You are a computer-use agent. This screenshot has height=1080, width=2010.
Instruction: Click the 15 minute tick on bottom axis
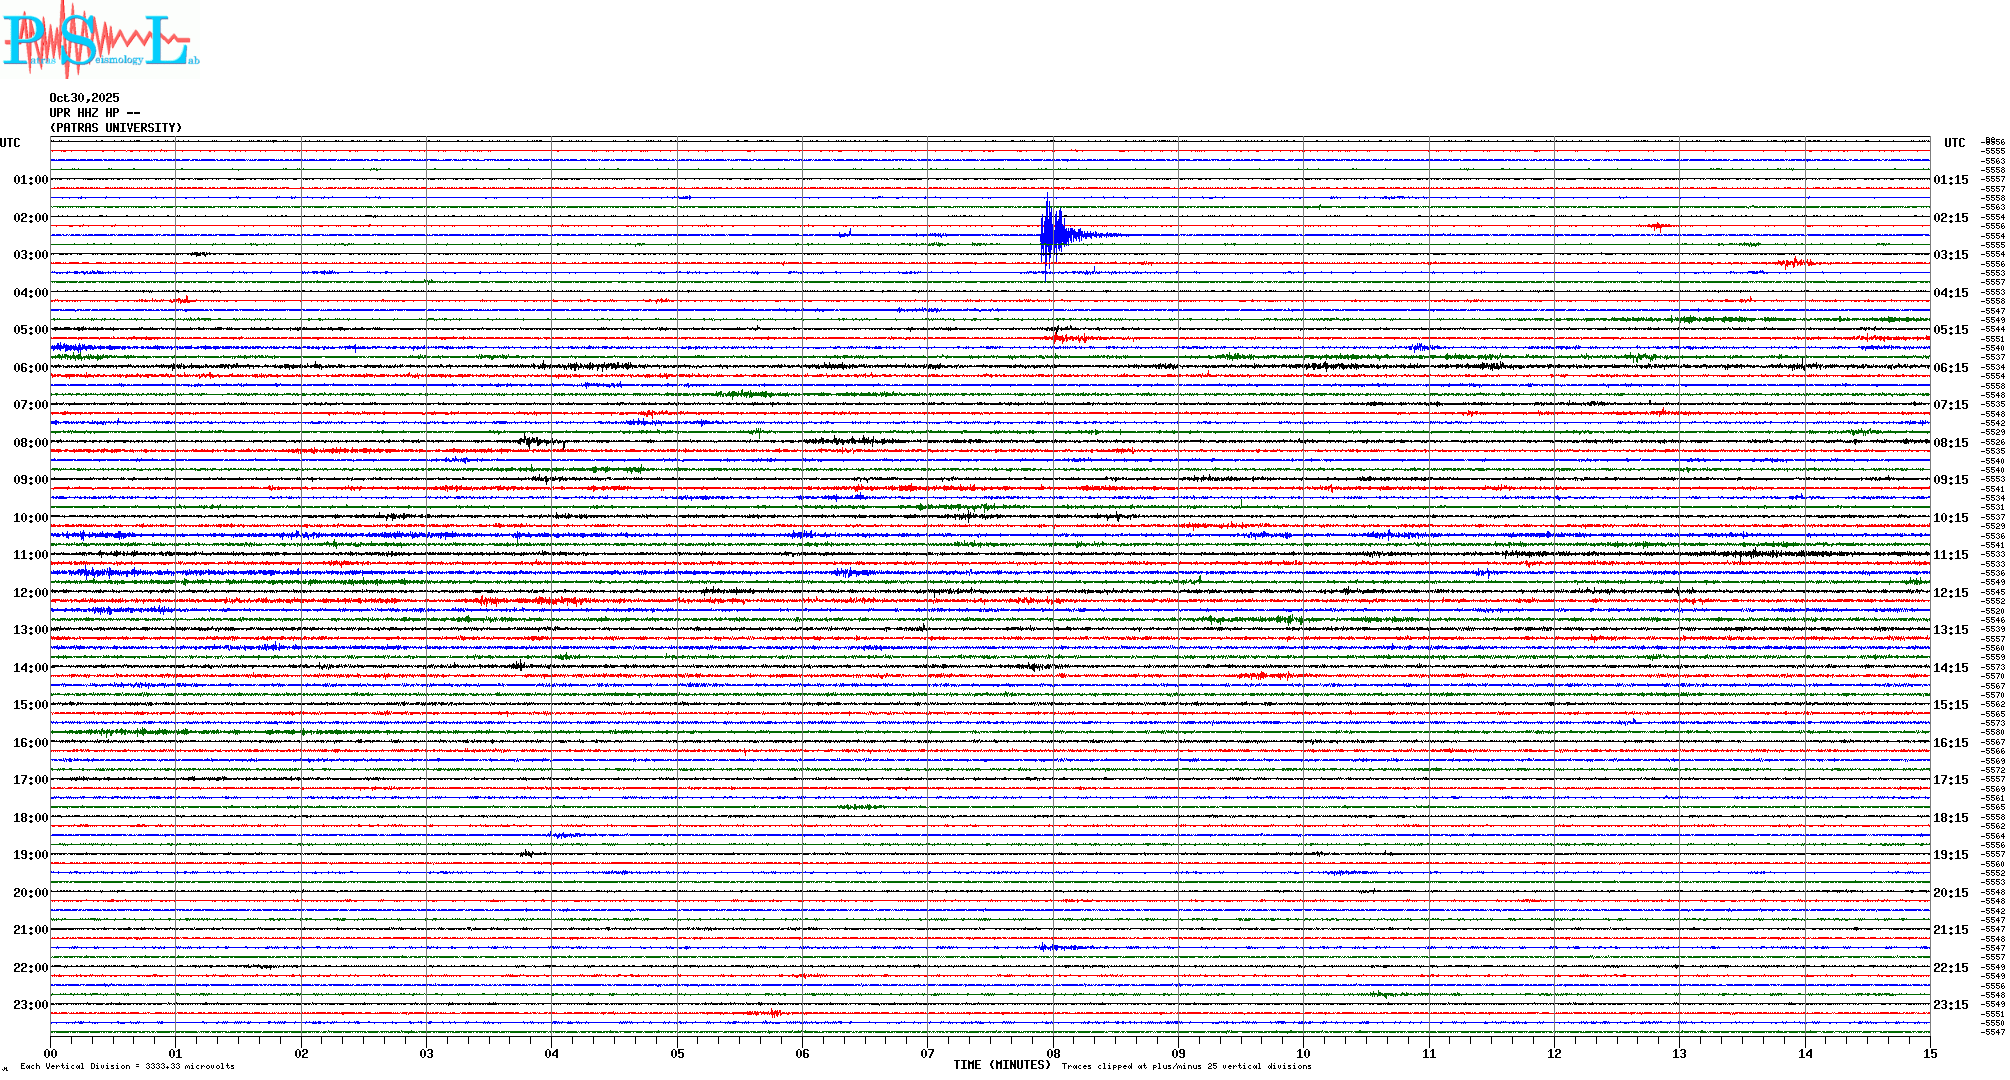[1929, 1053]
